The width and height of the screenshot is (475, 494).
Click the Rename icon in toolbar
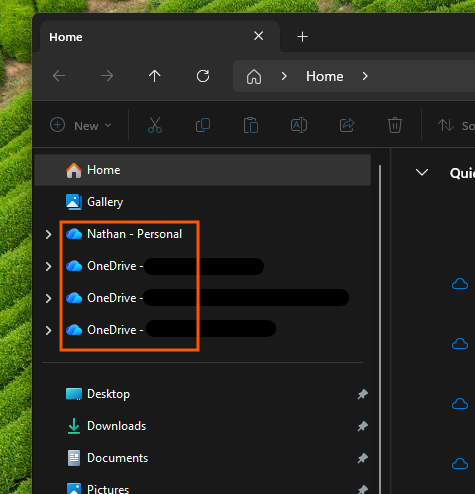click(x=299, y=125)
